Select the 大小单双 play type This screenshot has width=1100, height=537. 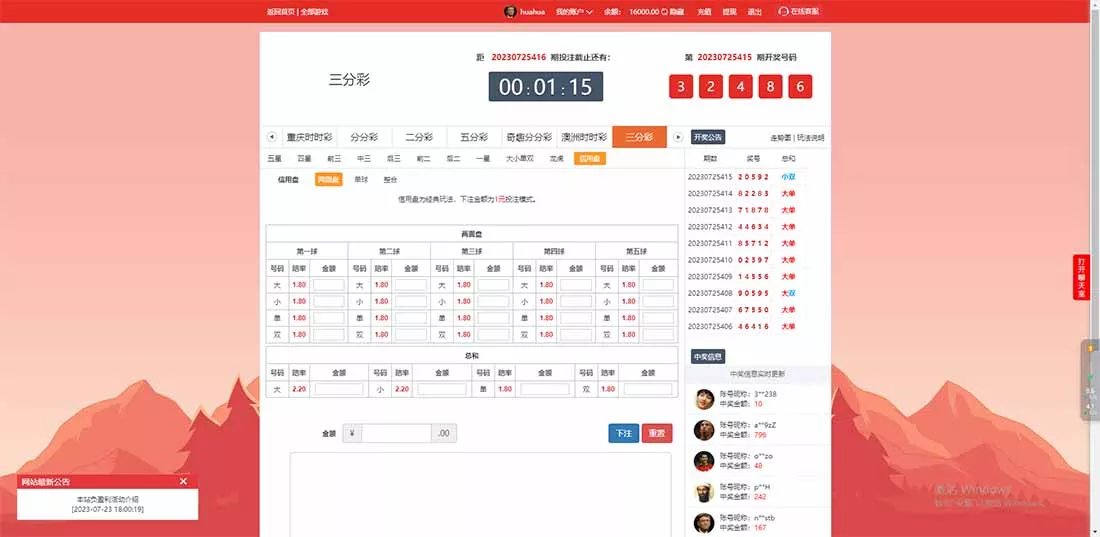point(519,158)
